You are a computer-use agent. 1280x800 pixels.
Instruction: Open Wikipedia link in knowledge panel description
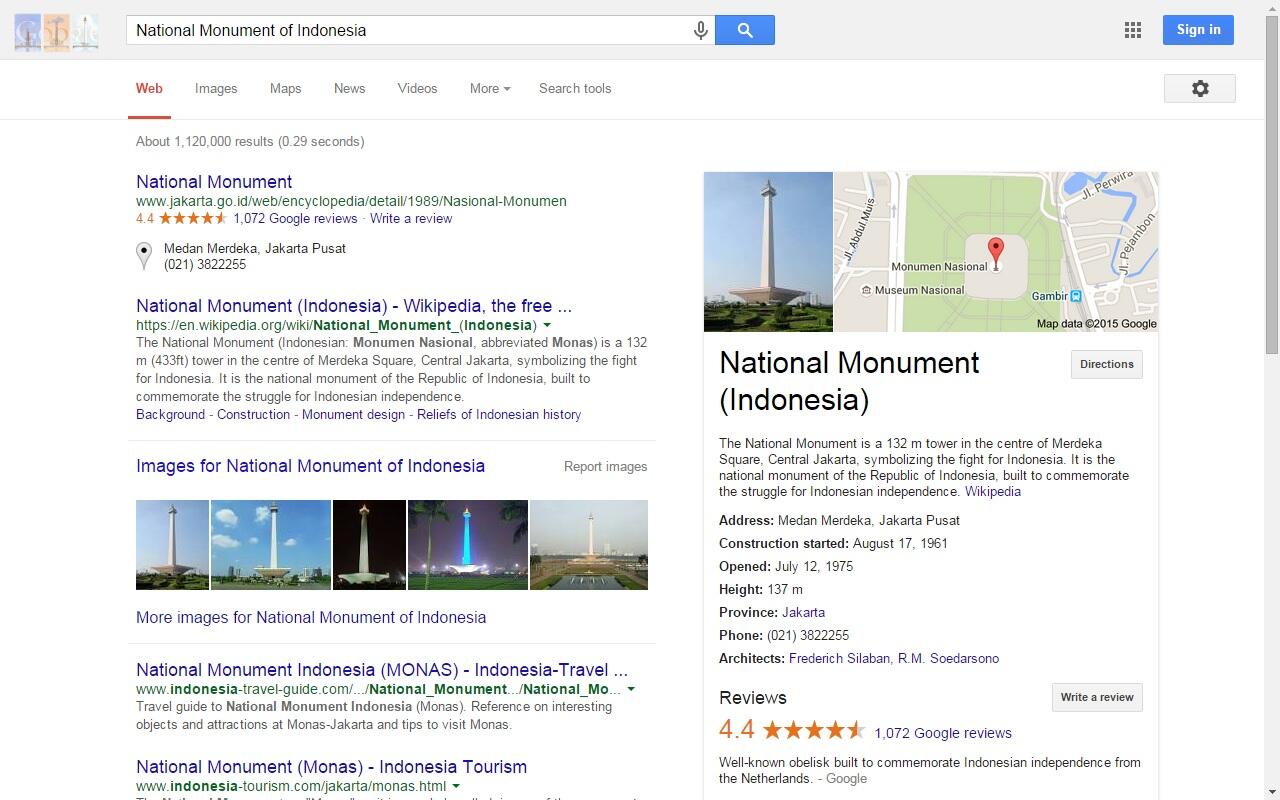(x=992, y=491)
